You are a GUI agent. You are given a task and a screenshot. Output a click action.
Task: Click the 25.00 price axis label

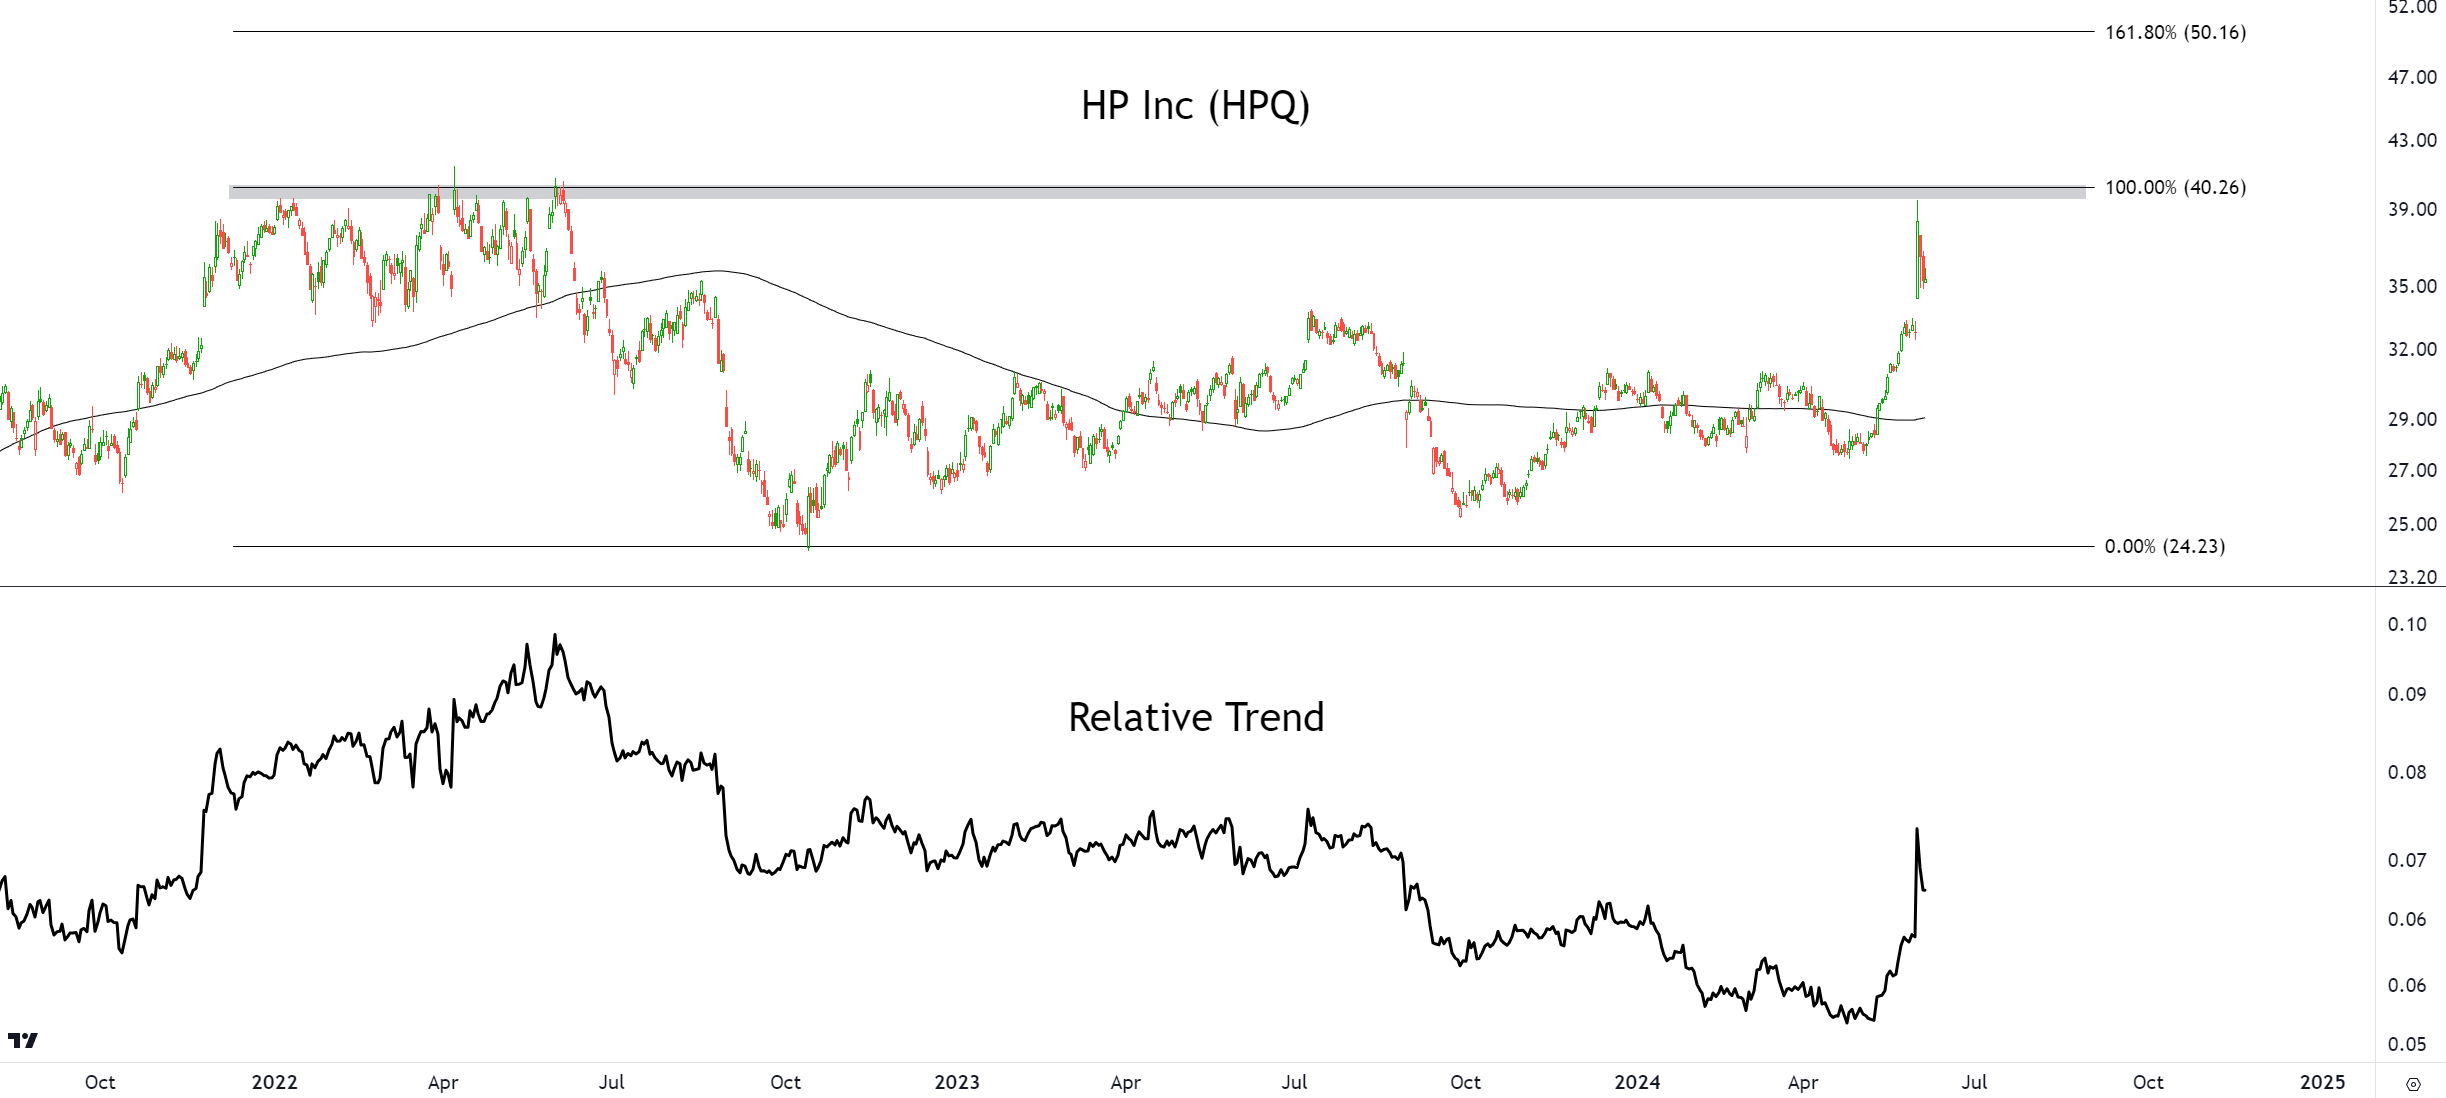[x=2412, y=524]
